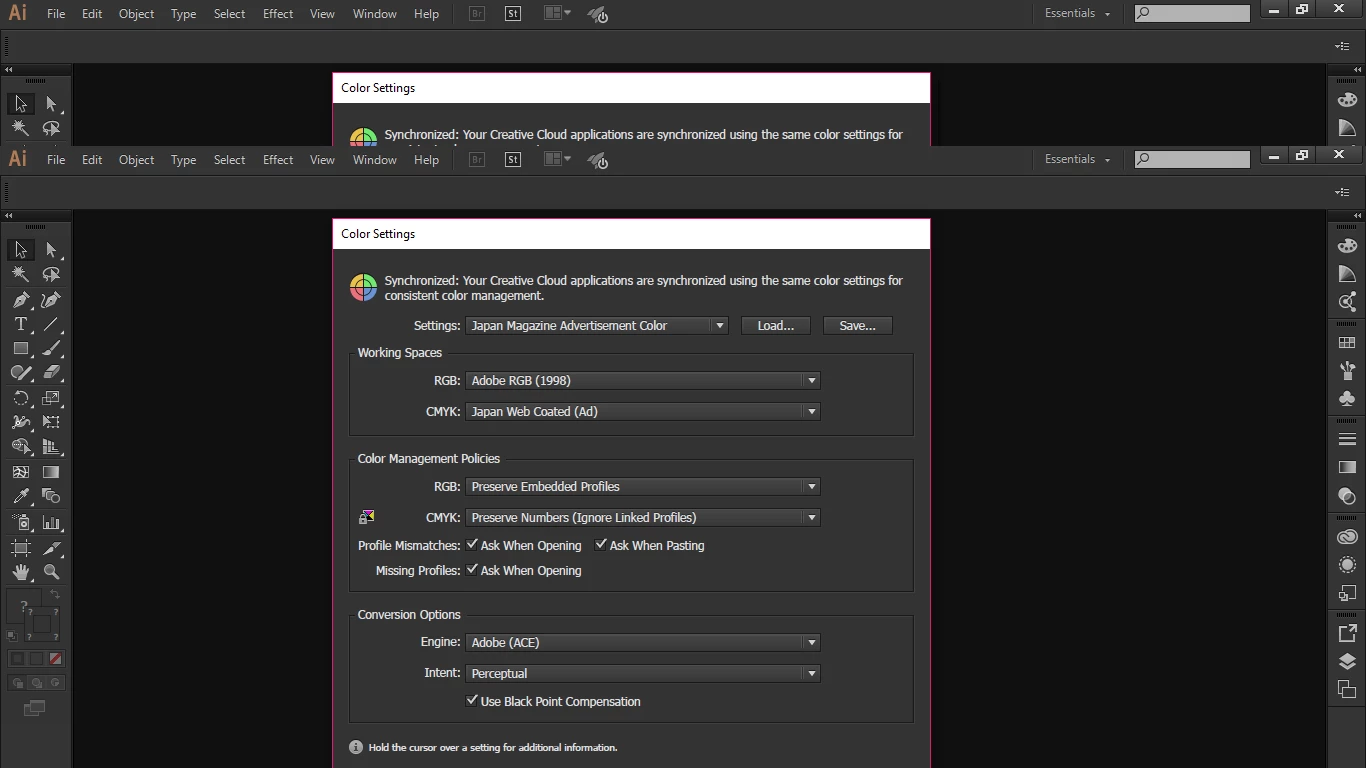The height and width of the screenshot is (768, 1366).
Task: Pick the Type tool
Action: click(x=20, y=324)
